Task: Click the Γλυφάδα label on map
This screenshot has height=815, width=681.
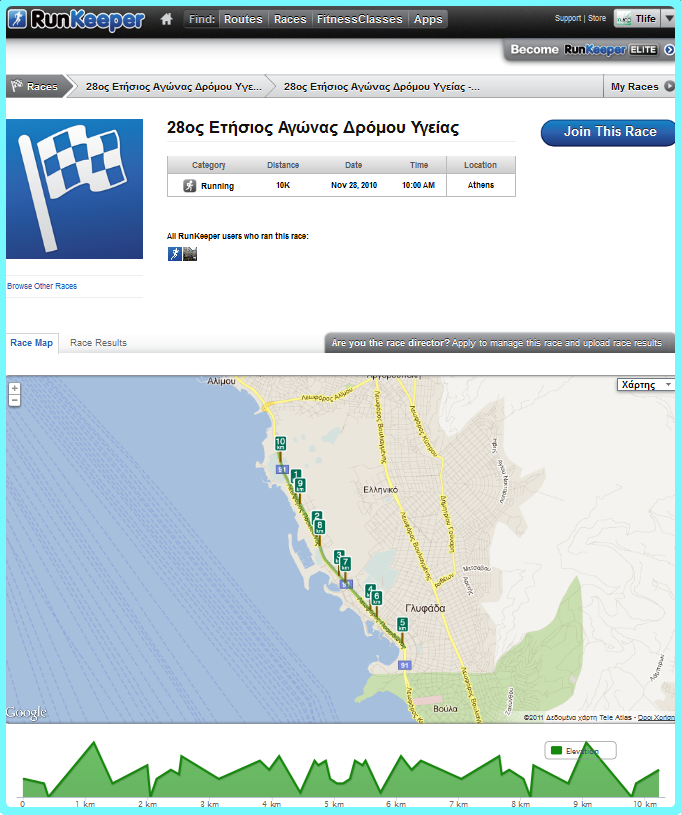Action: point(425,608)
